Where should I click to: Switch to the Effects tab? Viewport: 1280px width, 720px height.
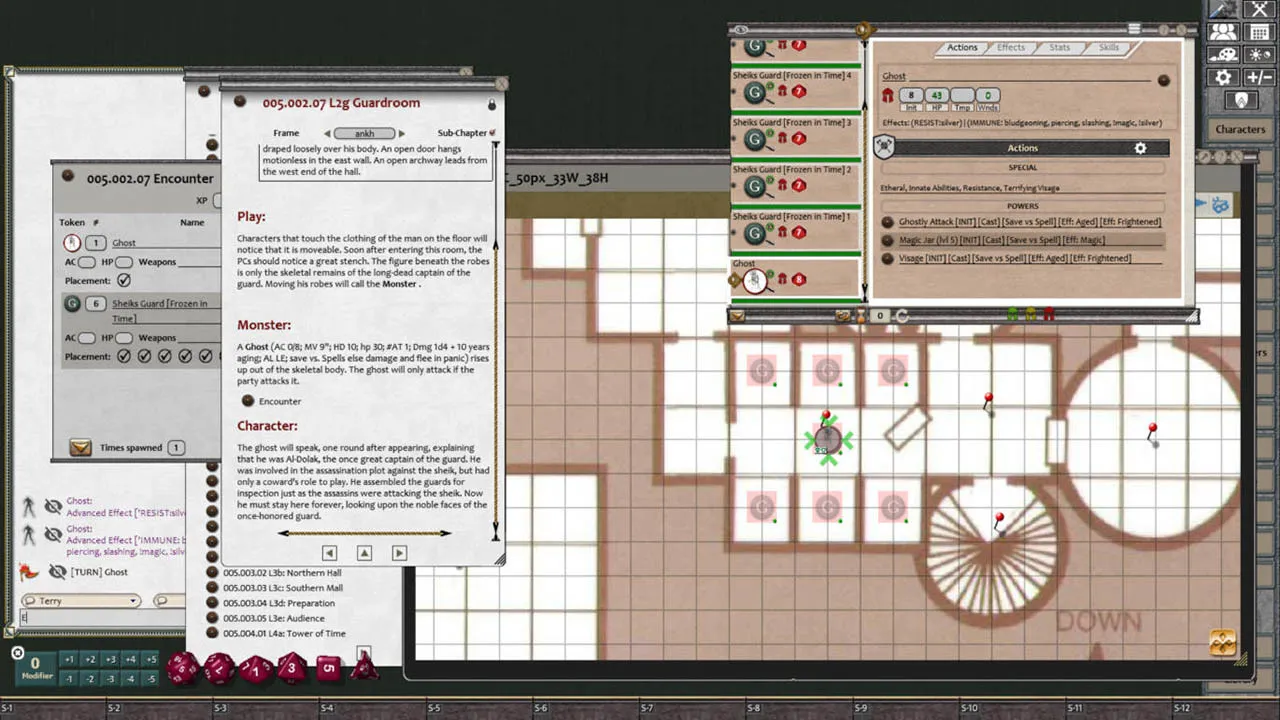[x=1011, y=48]
